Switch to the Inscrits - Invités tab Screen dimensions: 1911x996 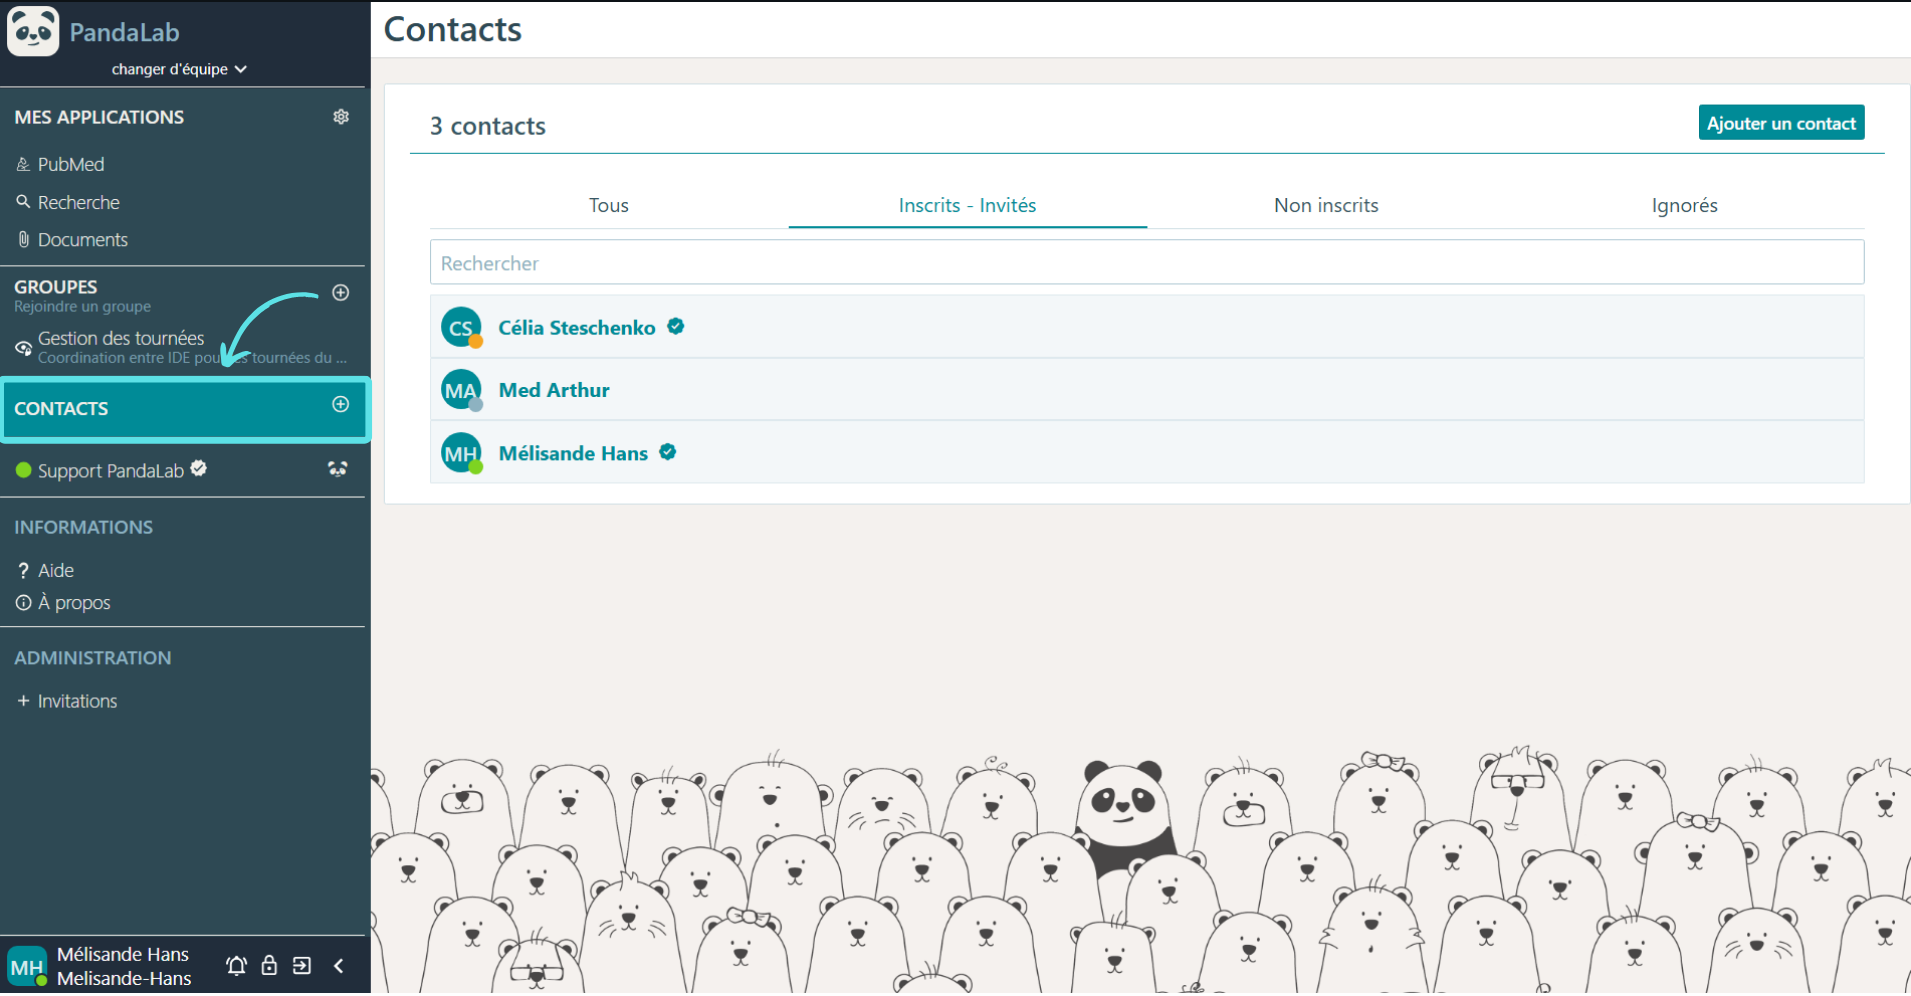coord(967,205)
